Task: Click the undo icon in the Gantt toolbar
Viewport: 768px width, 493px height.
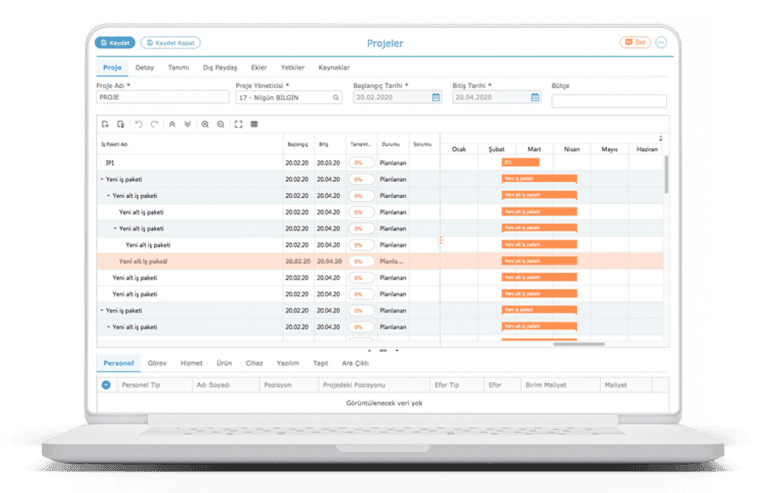Action: click(x=138, y=124)
